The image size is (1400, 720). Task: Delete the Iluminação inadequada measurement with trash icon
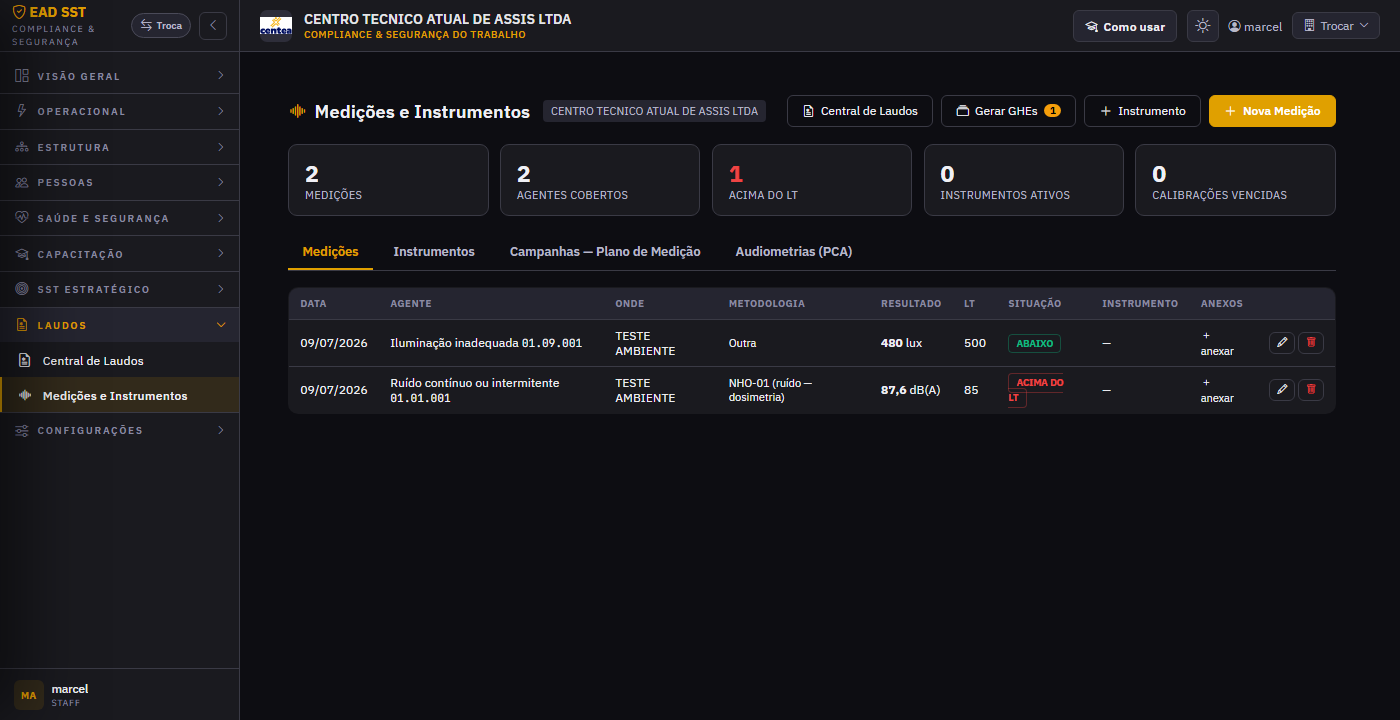[1311, 343]
